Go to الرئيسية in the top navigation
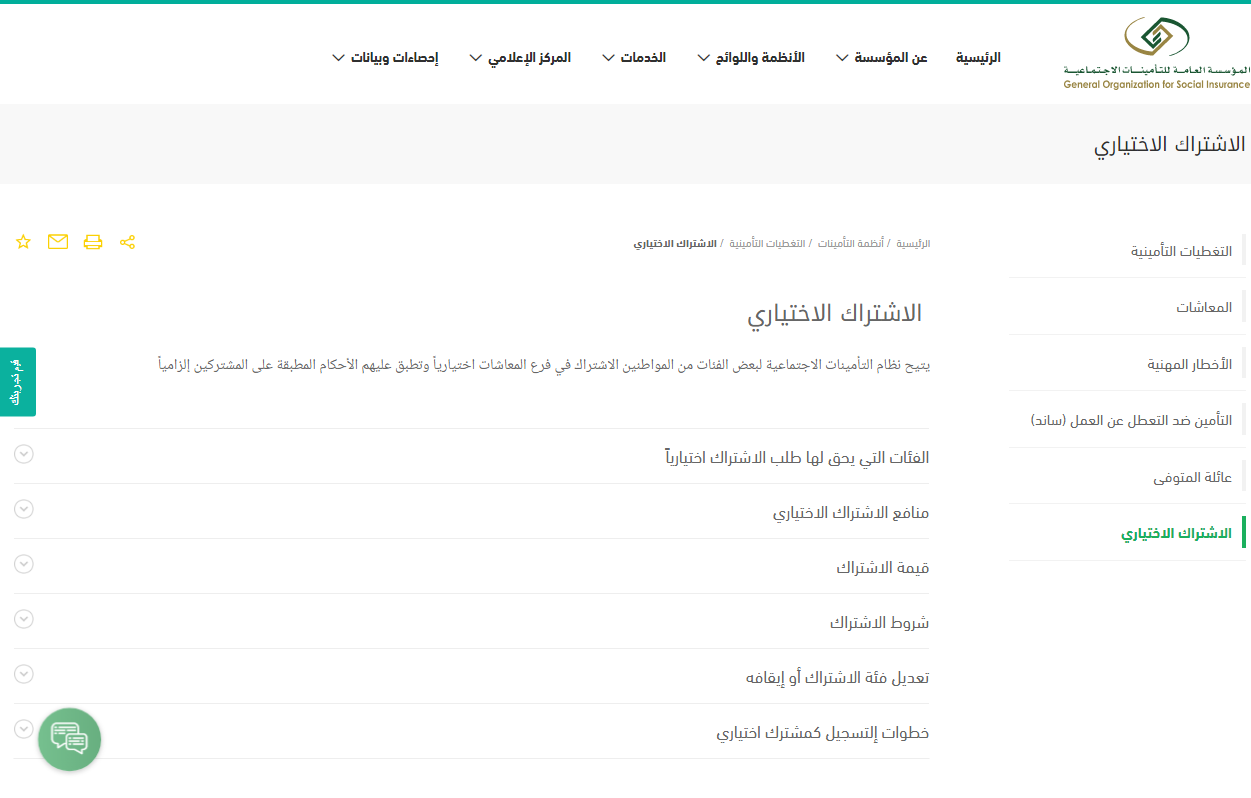 (x=978, y=58)
